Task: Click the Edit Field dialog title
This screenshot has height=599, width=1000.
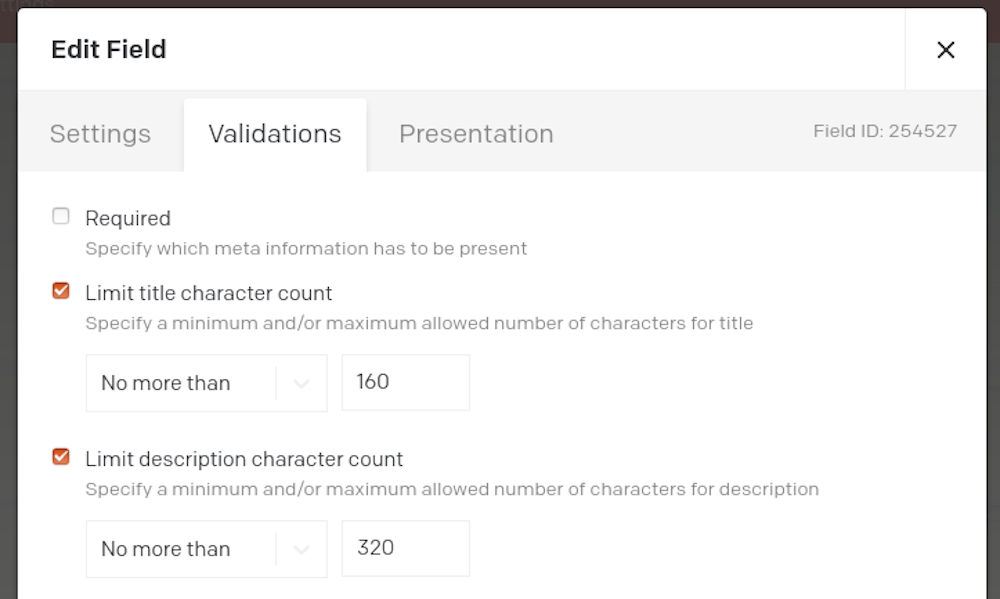Action: pyautogui.click(x=109, y=49)
